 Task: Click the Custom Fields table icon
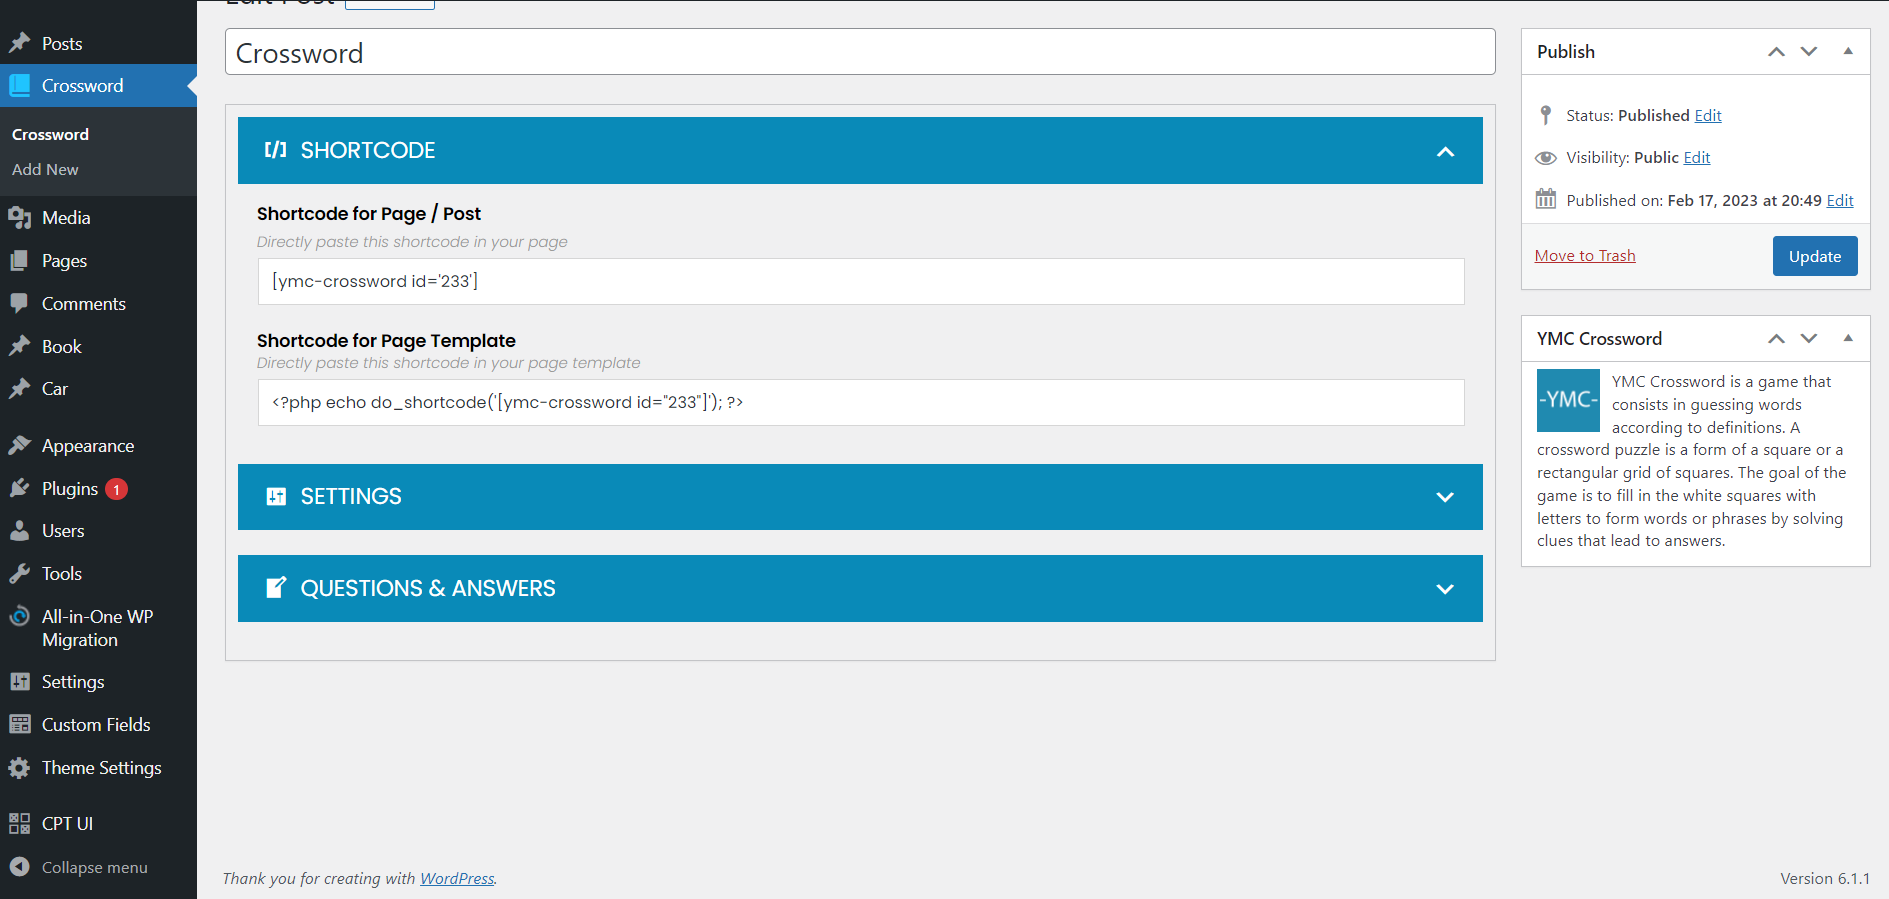(x=20, y=724)
